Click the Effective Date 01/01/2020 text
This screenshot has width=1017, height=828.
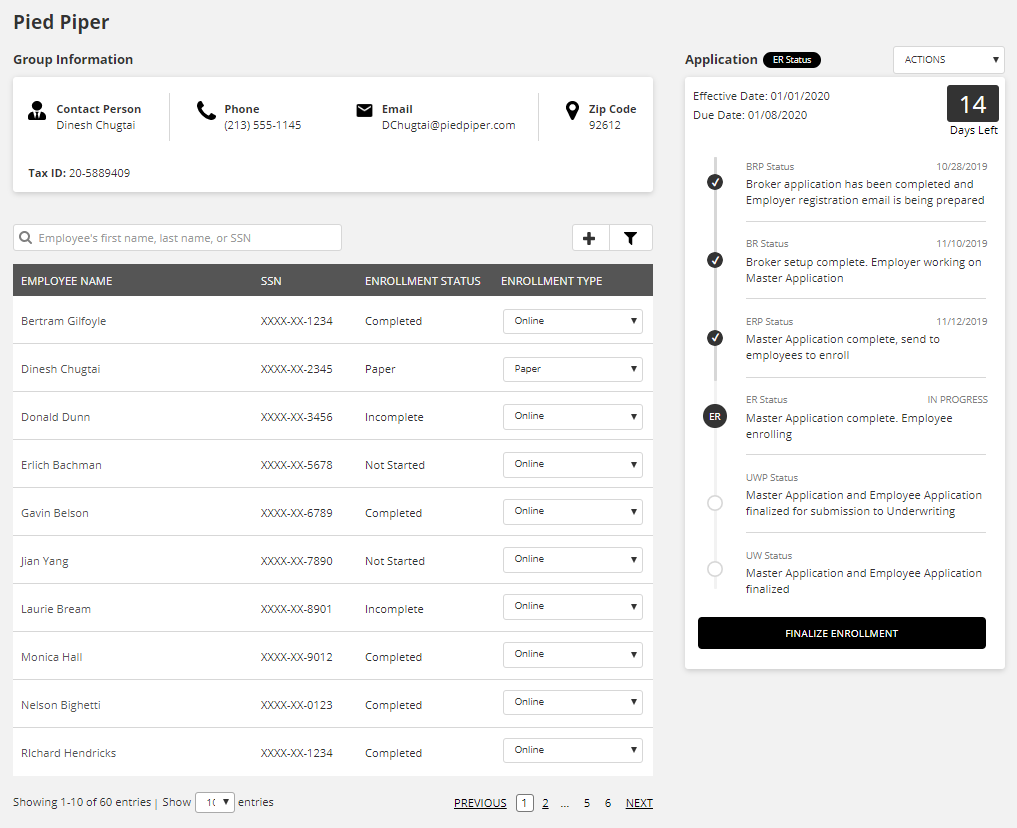[761, 96]
